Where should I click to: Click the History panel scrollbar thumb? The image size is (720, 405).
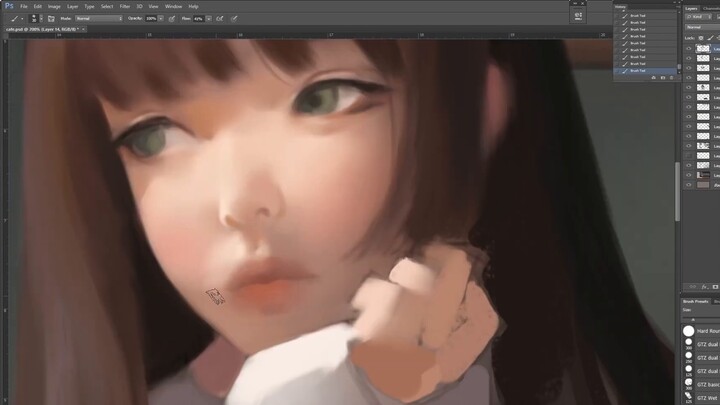679,67
